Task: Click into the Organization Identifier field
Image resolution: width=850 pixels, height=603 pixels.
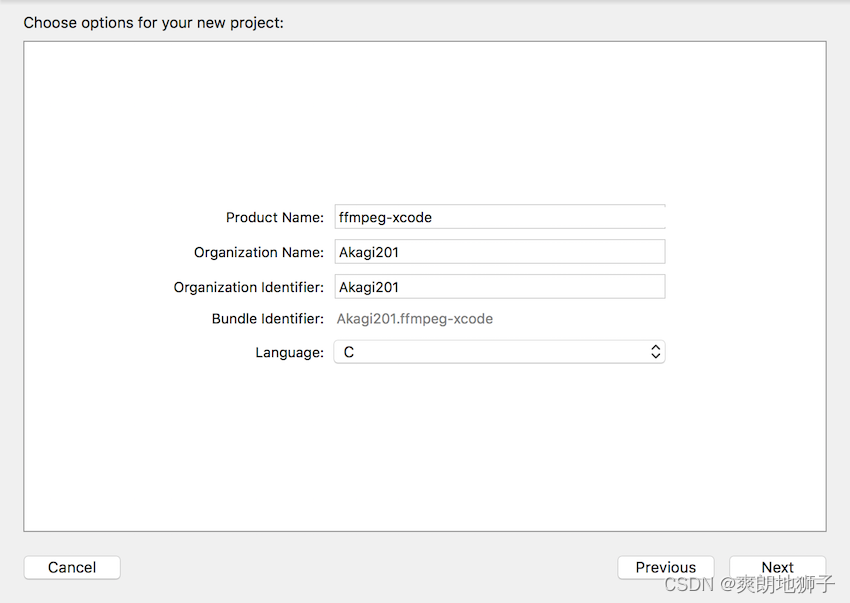Action: (500, 286)
